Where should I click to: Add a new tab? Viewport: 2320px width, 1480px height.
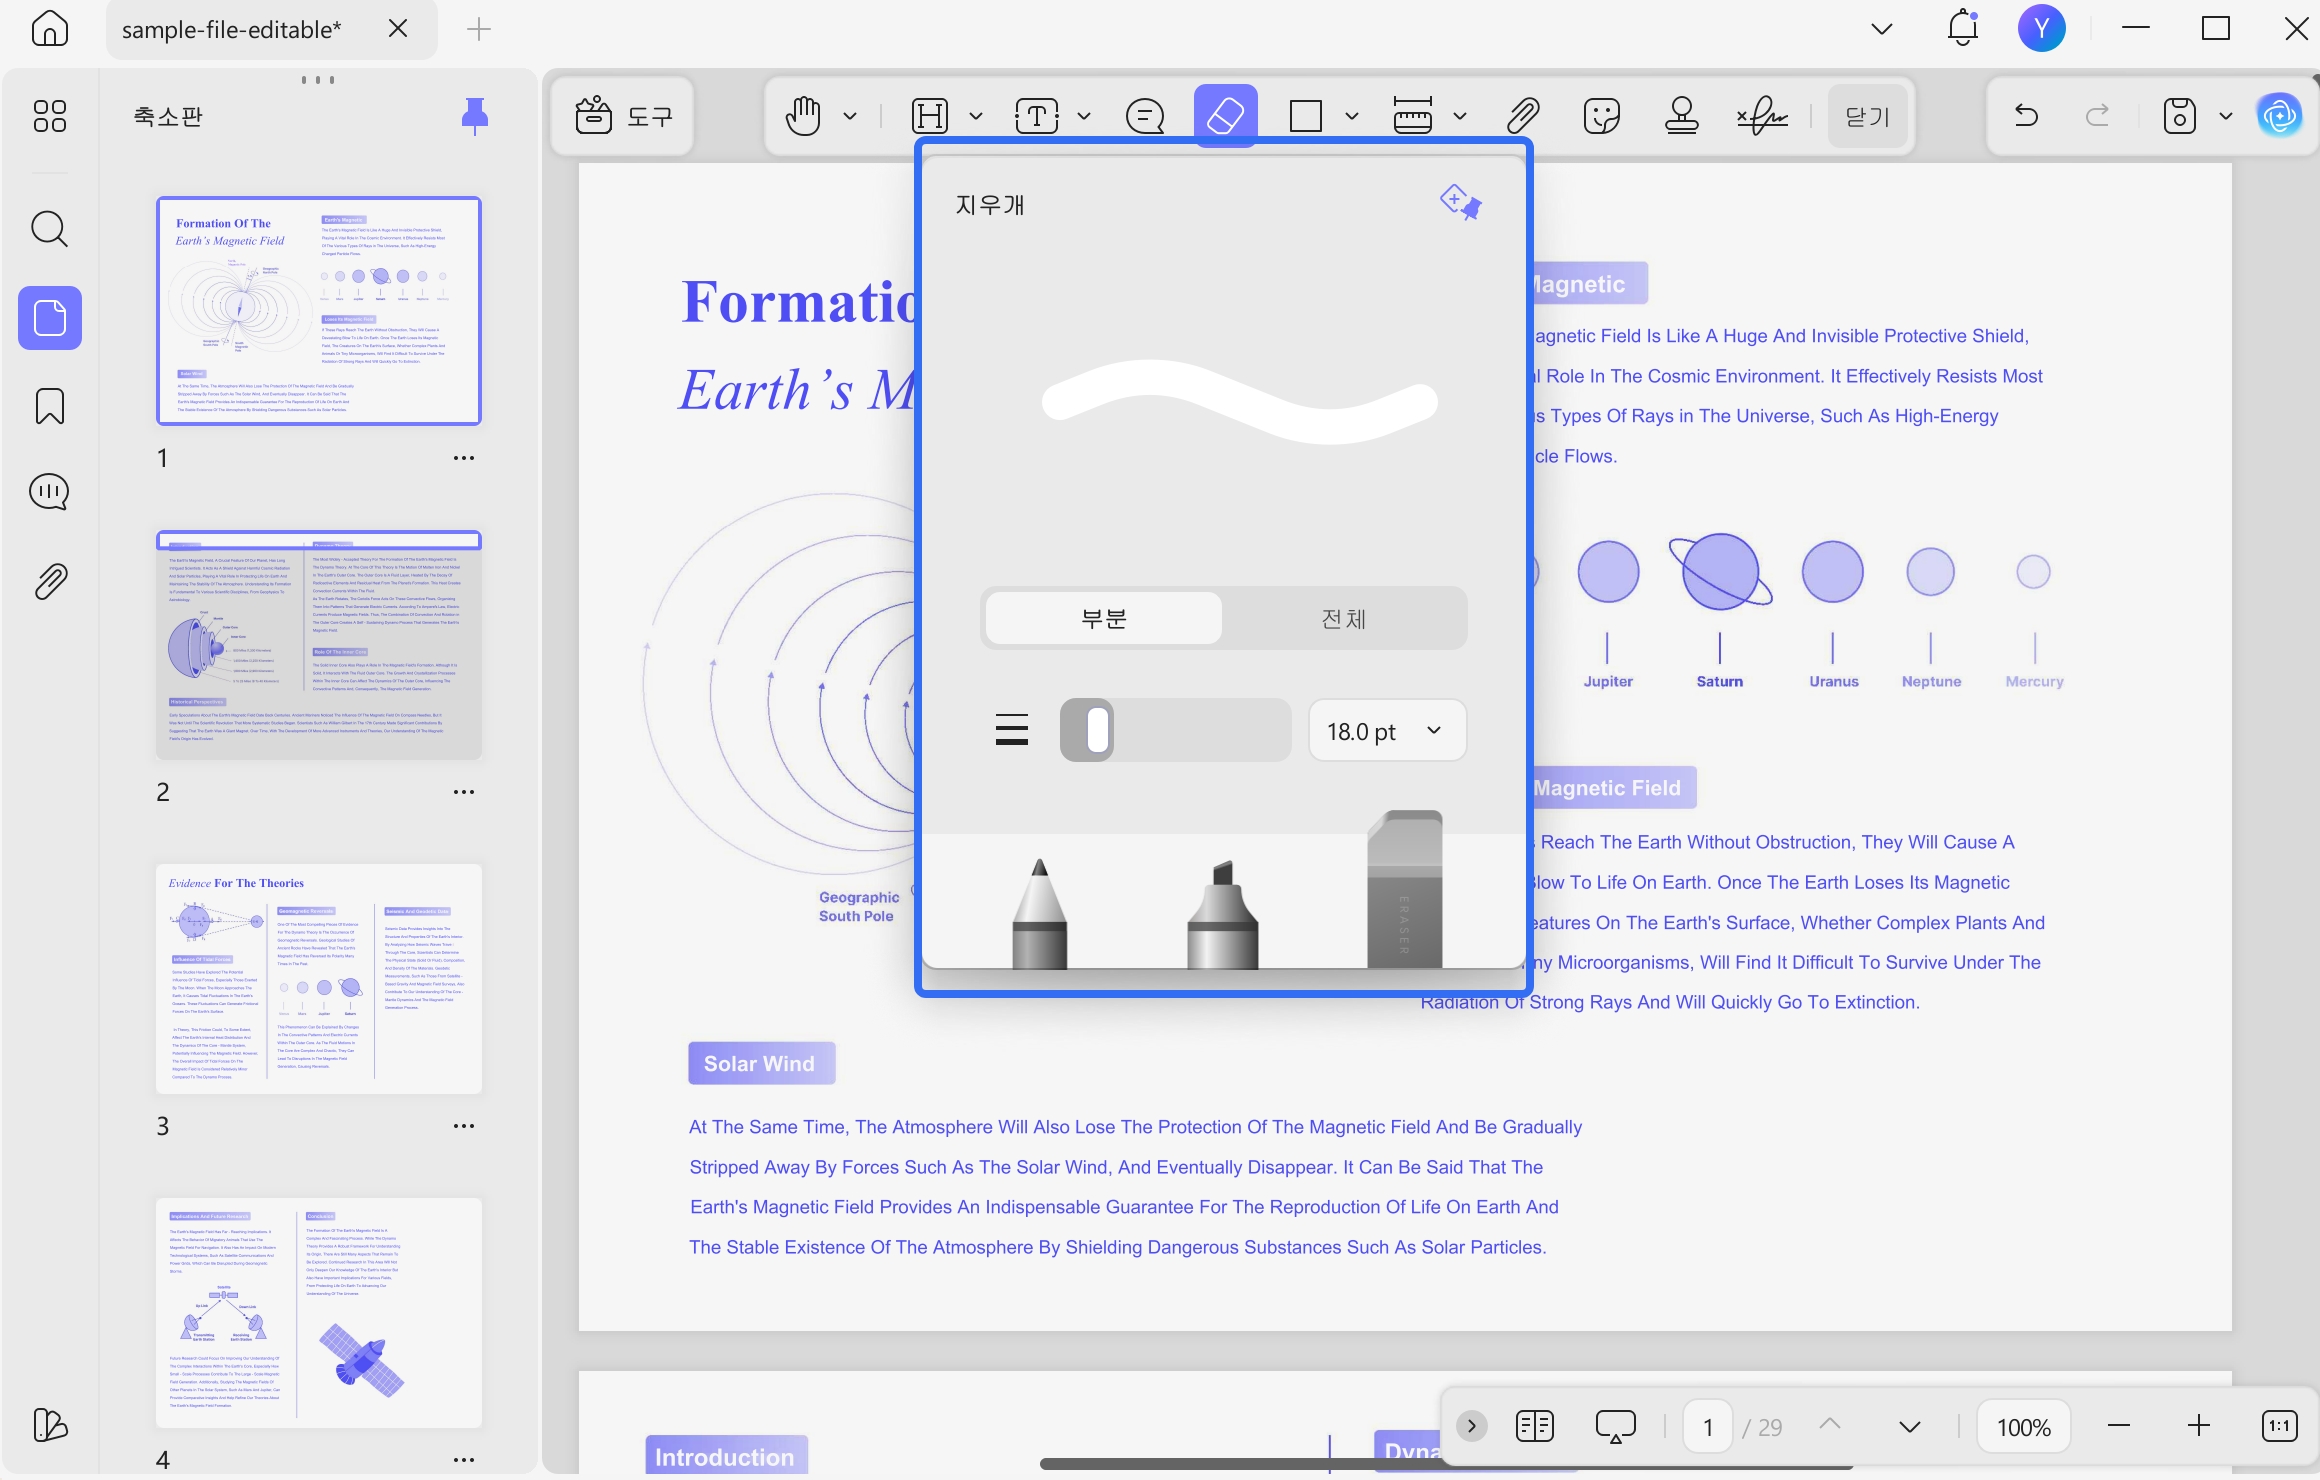point(479,29)
